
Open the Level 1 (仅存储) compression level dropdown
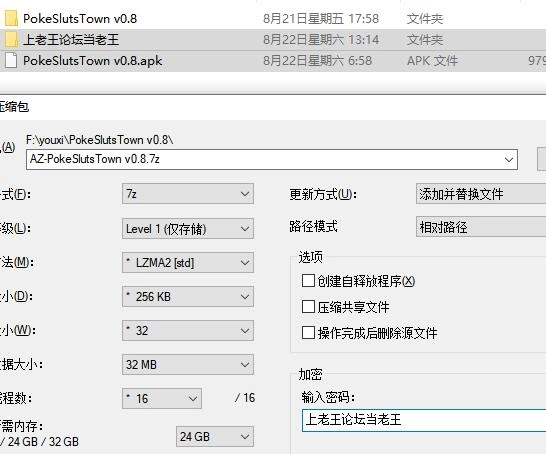188,228
